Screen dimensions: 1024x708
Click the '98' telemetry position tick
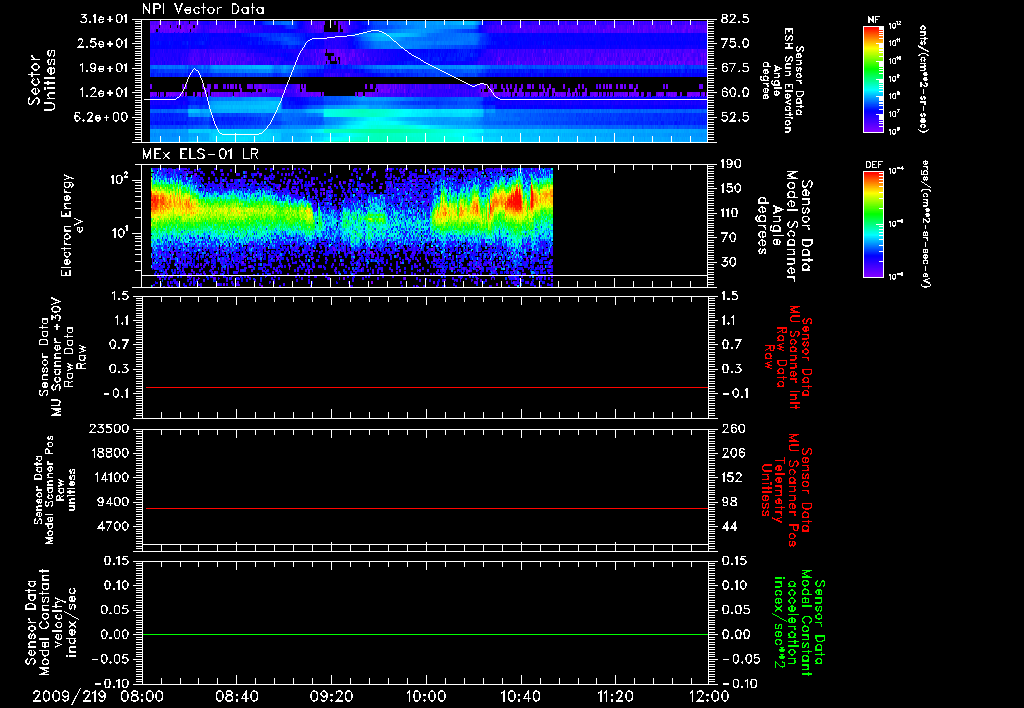729,502
